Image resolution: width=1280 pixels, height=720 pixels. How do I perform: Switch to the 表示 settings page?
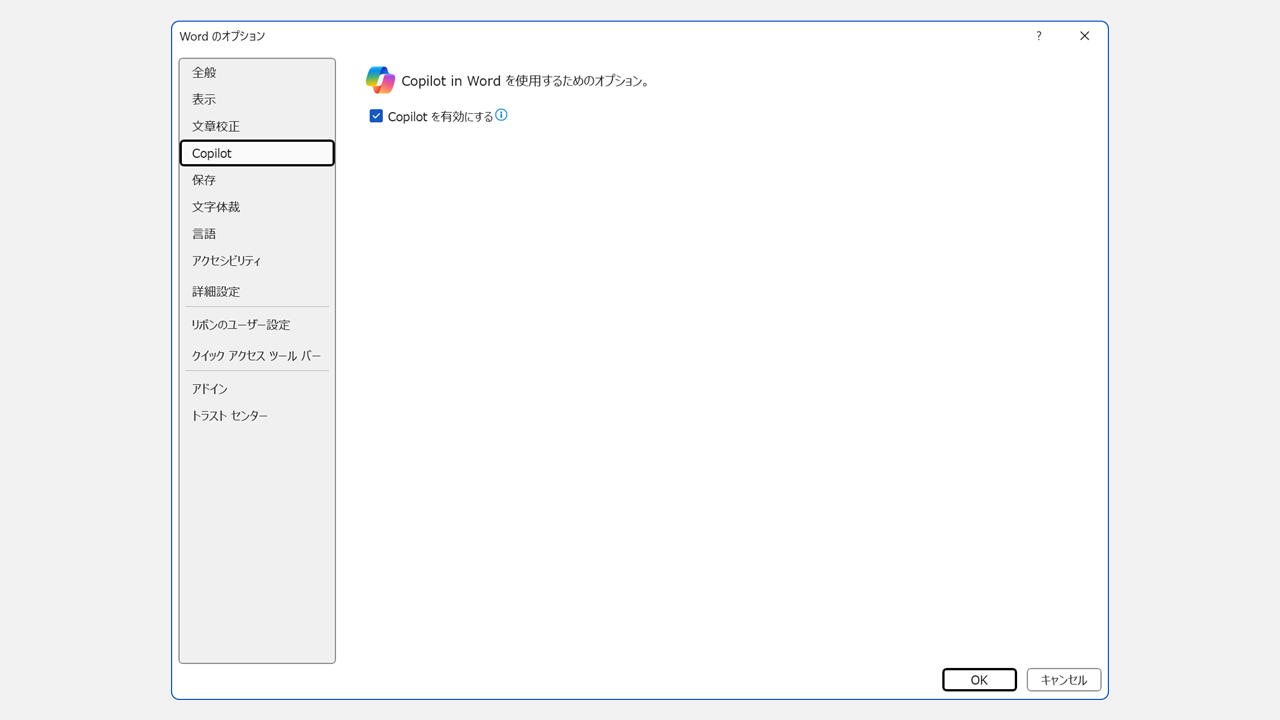(205, 100)
